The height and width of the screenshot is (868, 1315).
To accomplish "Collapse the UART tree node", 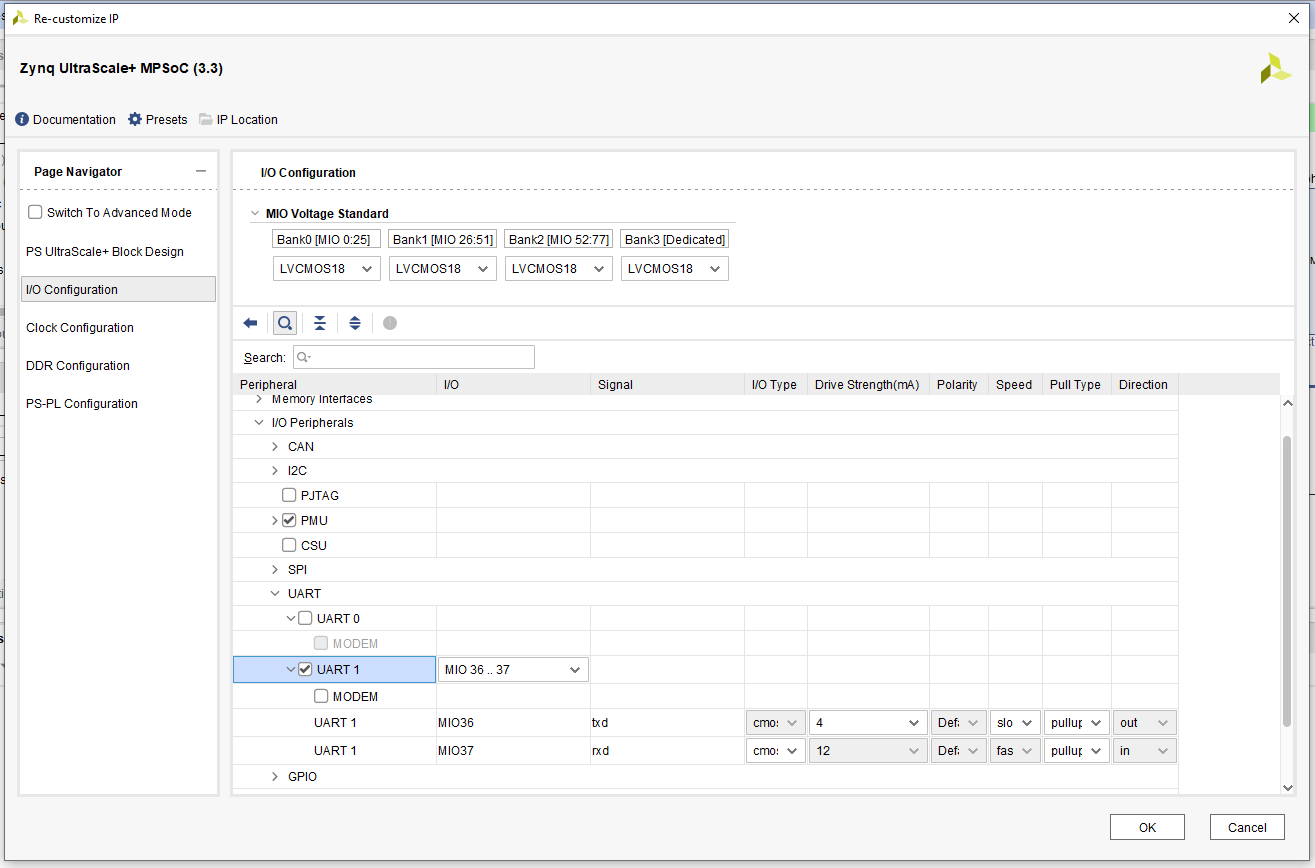I will [x=275, y=594].
